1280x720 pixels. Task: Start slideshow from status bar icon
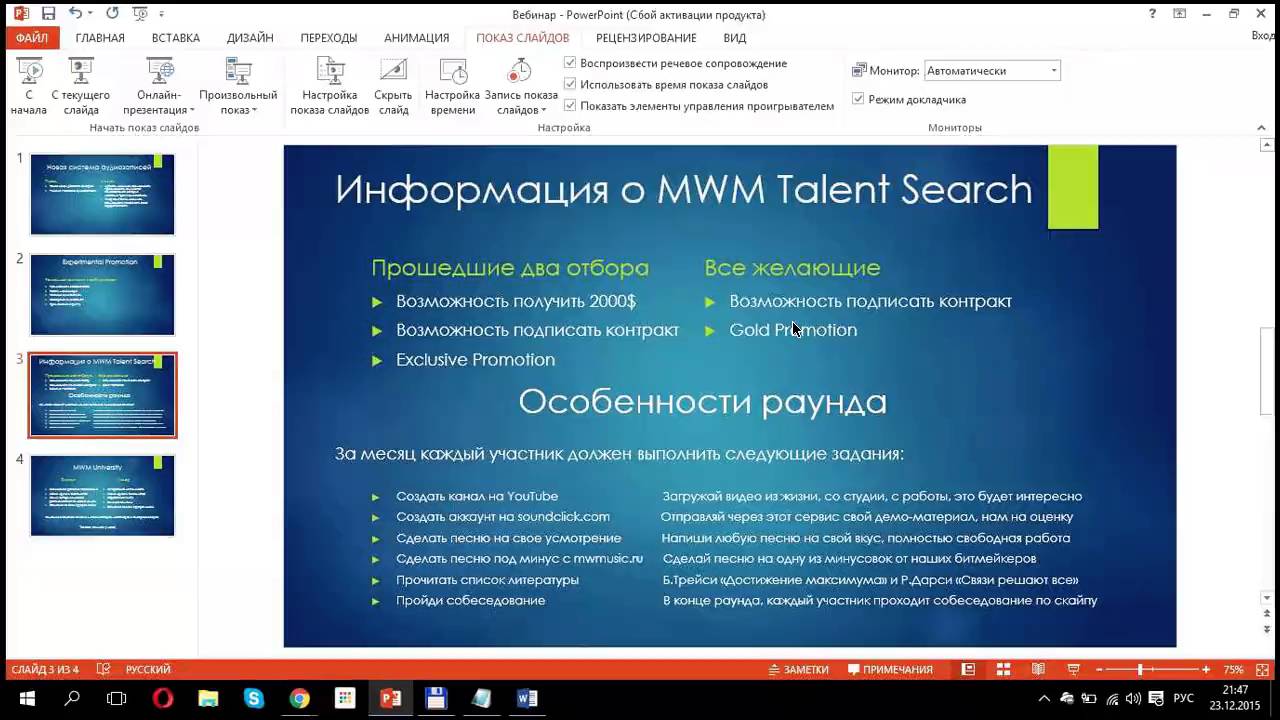click(1073, 669)
